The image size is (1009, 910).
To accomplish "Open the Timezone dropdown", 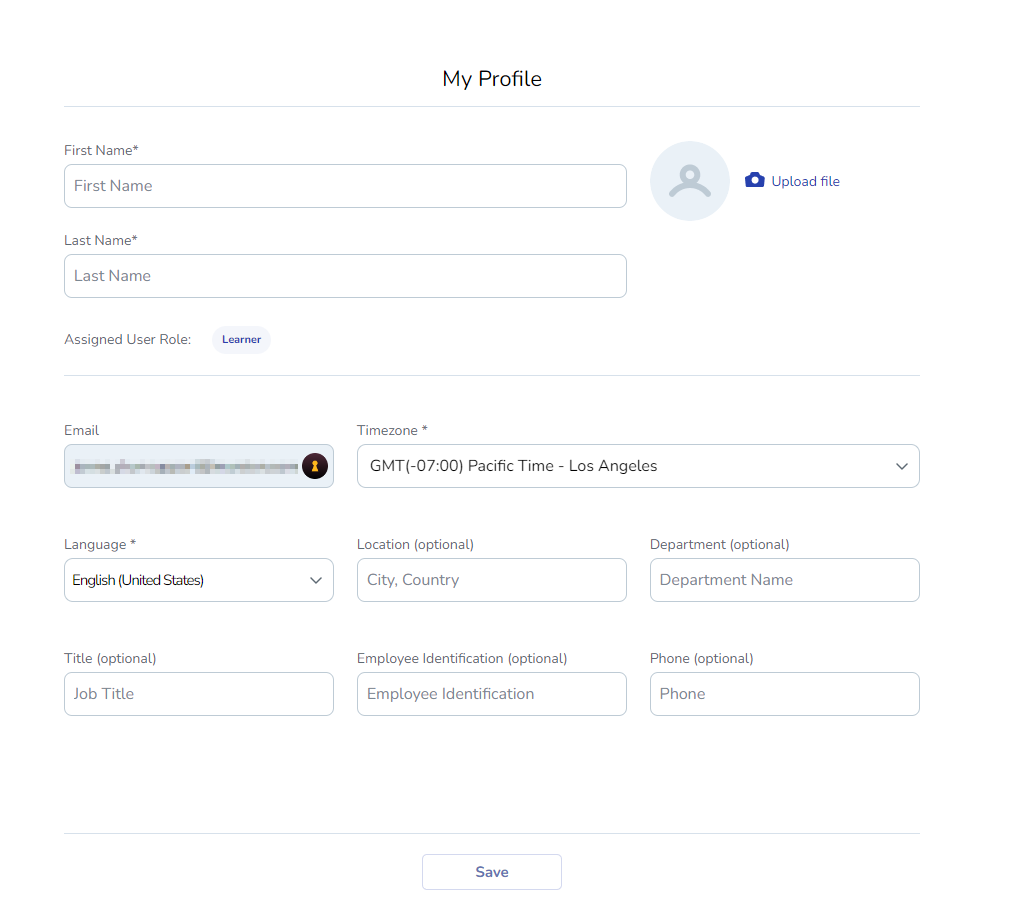I will tap(638, 466).
